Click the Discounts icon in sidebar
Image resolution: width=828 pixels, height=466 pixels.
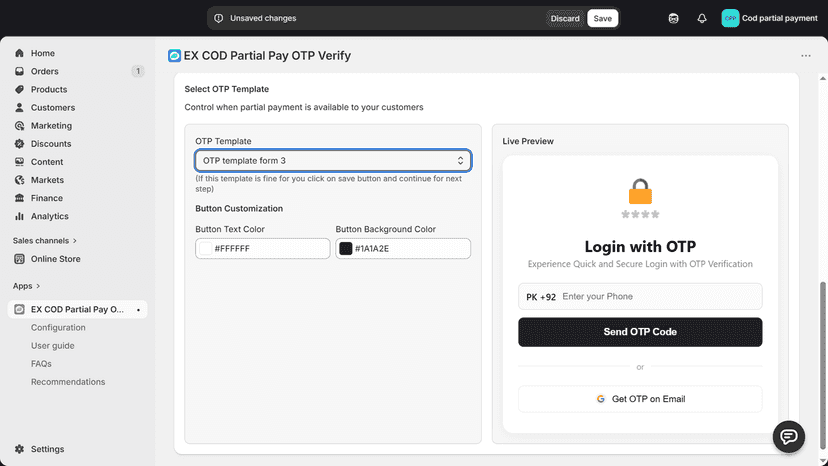coord(20,144)
